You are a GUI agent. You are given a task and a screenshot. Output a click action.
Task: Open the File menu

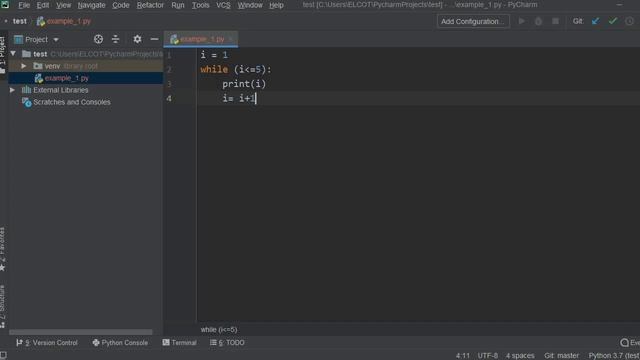(x=24, y=5)
